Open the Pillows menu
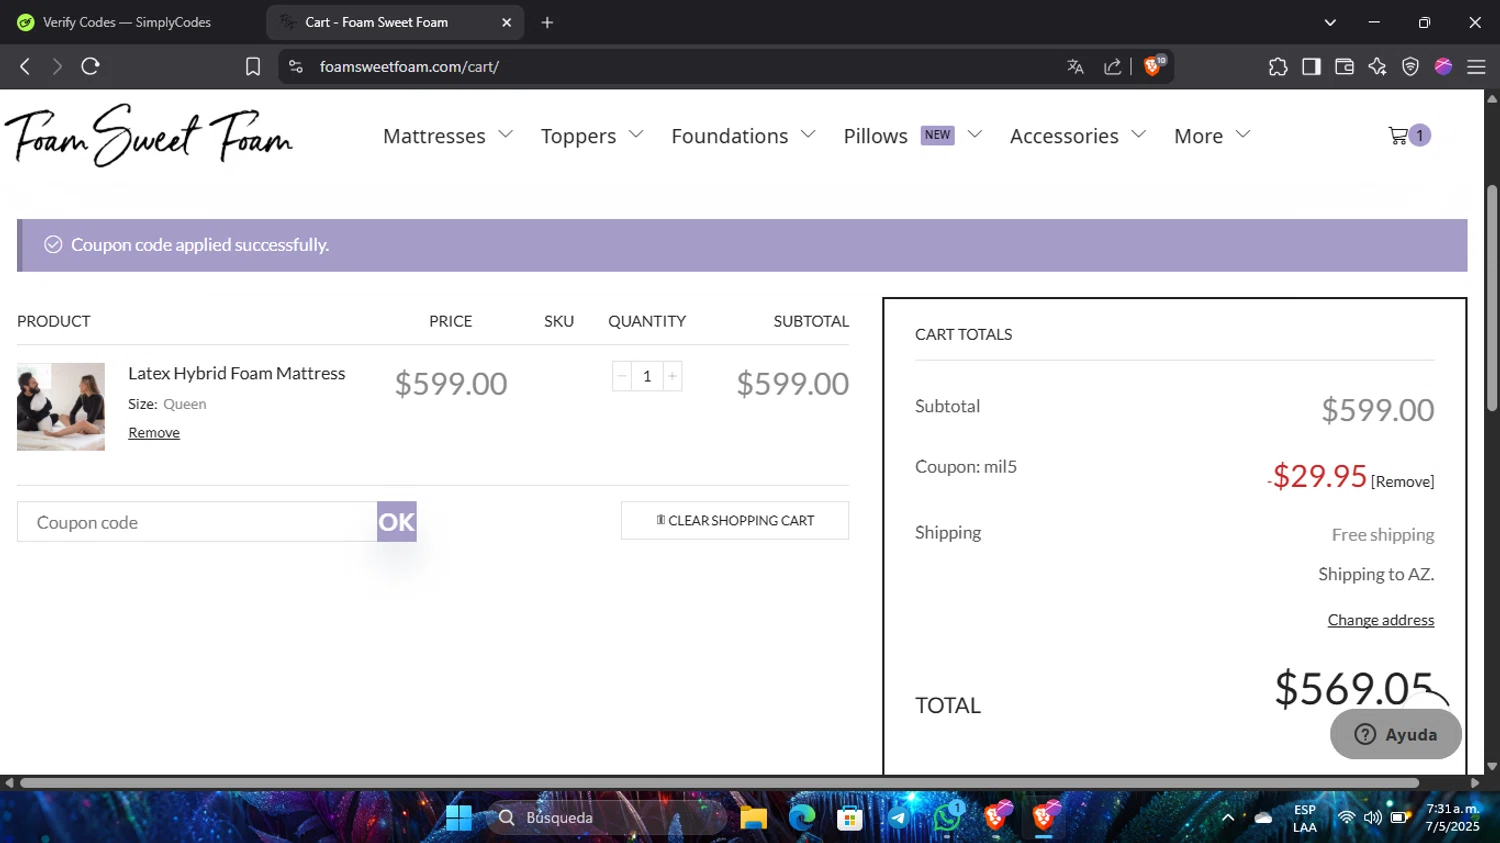Screen dimensions: 1500x843 875,136
